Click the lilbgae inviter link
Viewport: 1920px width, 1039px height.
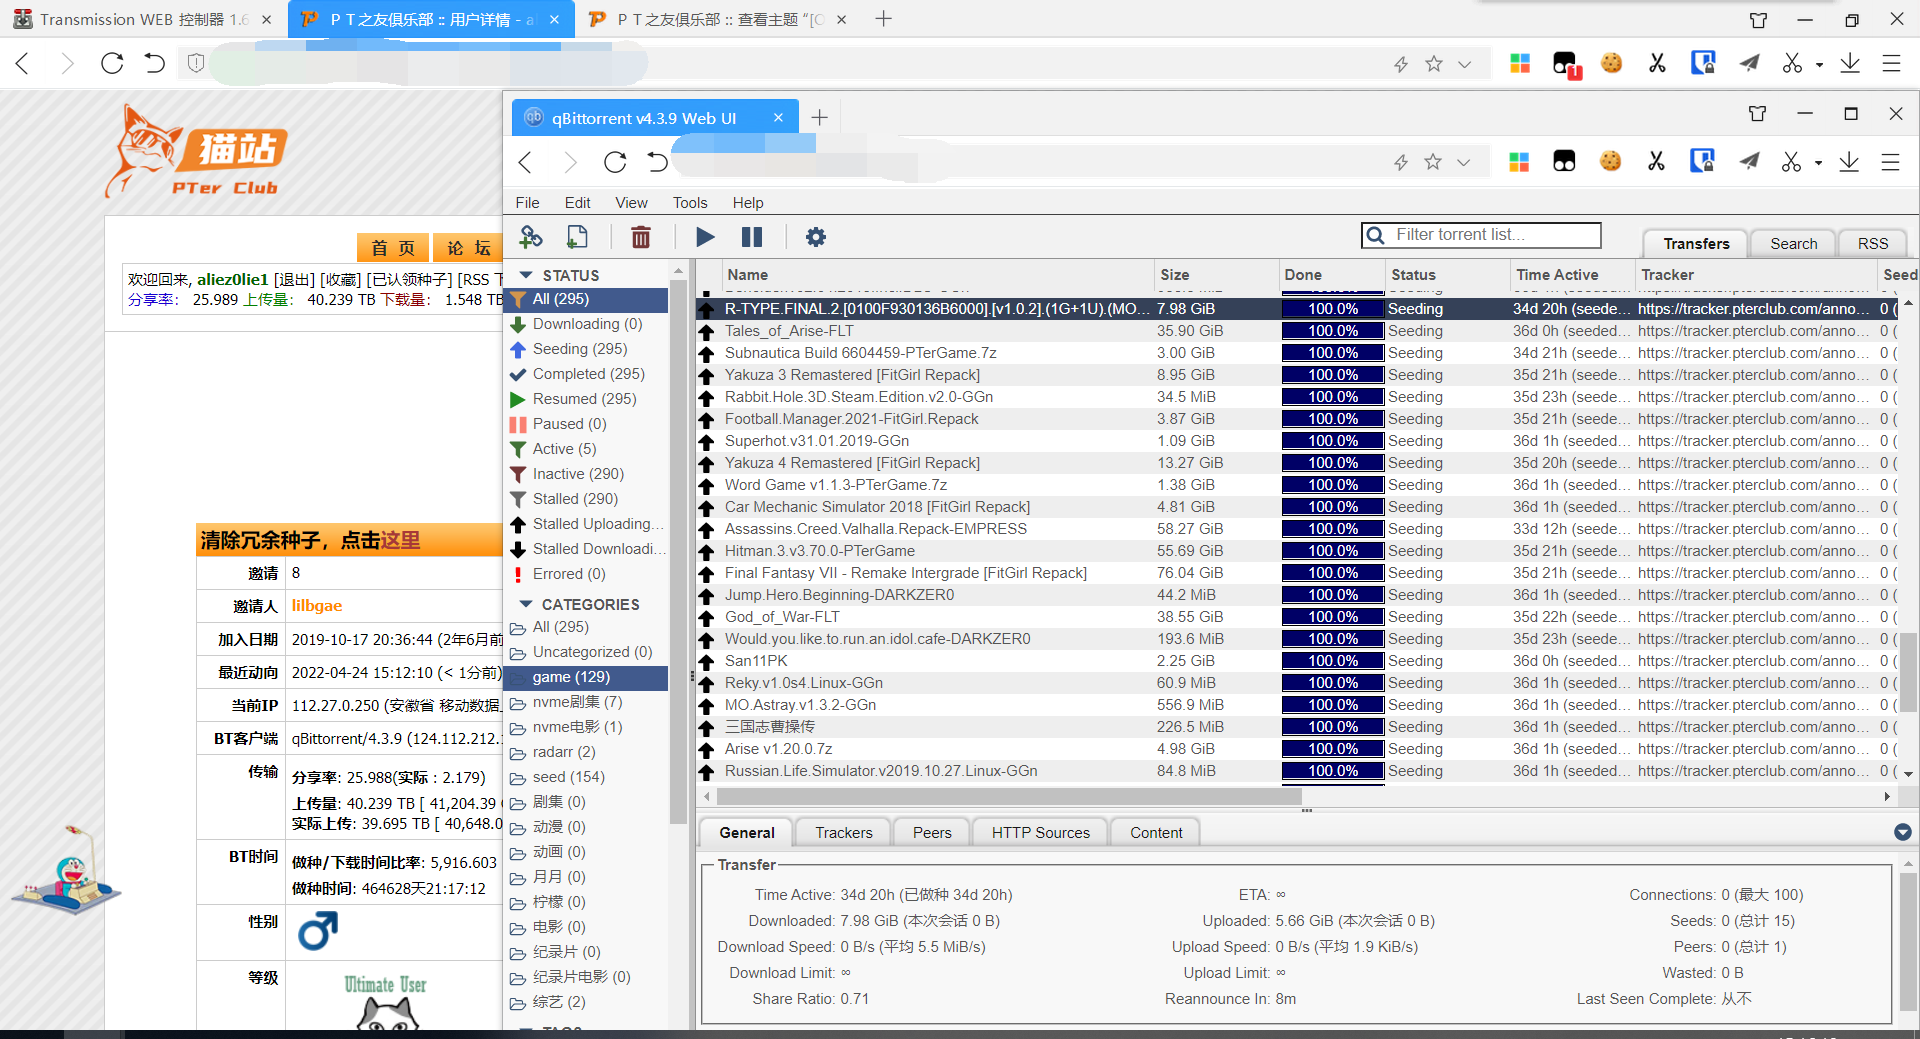point(317,606)
